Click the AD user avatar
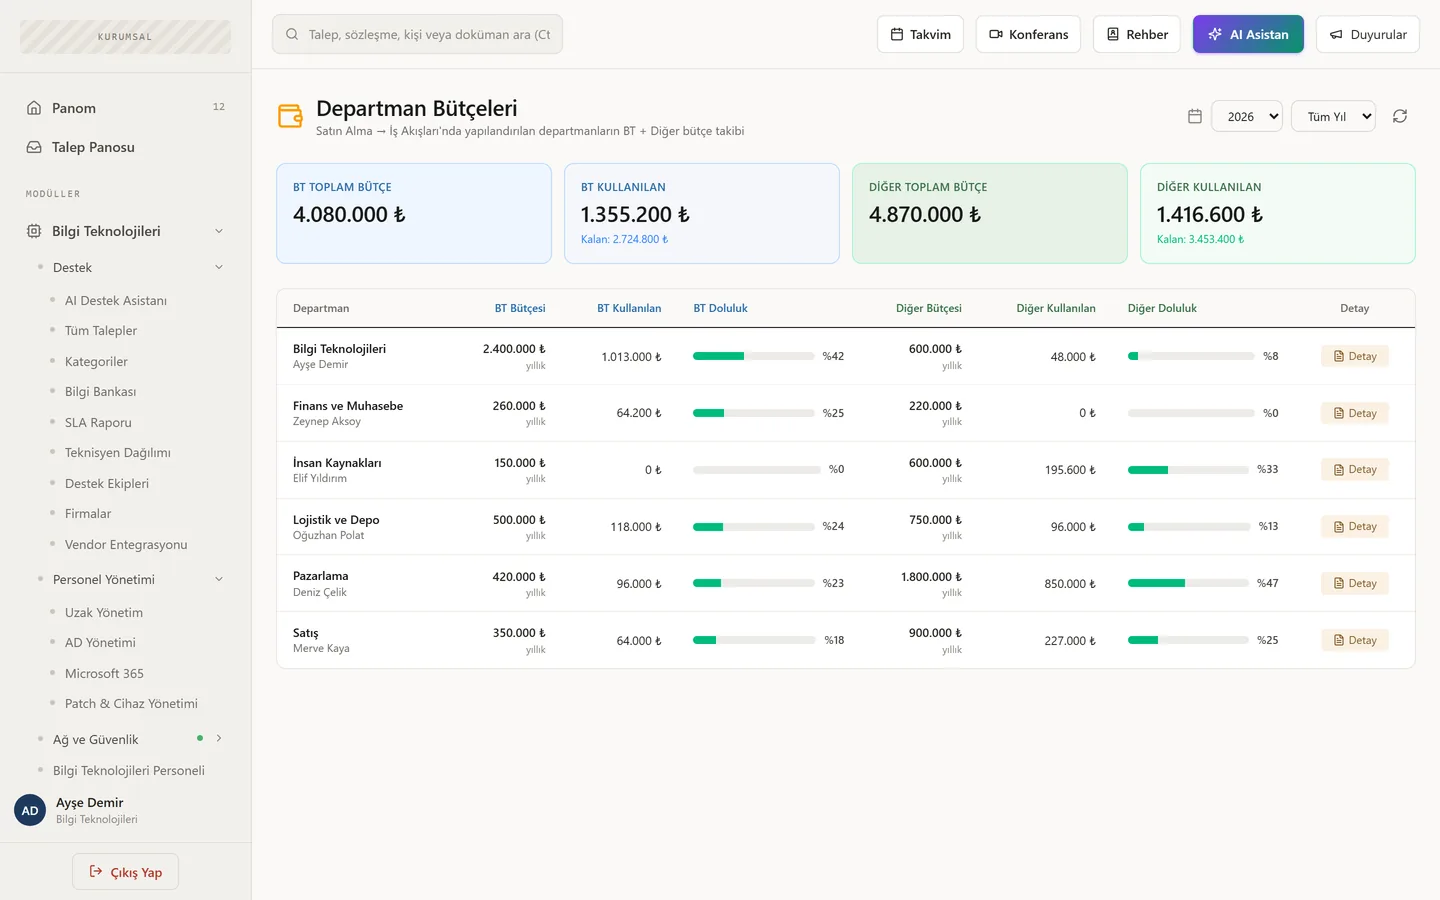The height and width of the screenshot is (900, 1440). click(30, 810)
